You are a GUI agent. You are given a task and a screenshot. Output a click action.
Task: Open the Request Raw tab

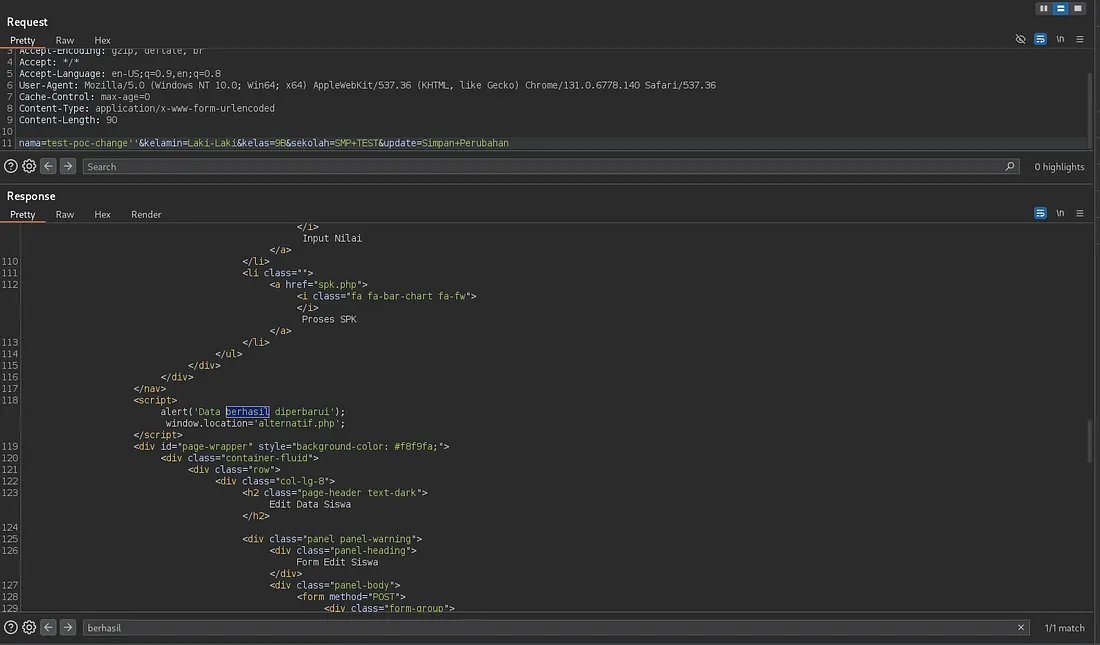(65, 41)
